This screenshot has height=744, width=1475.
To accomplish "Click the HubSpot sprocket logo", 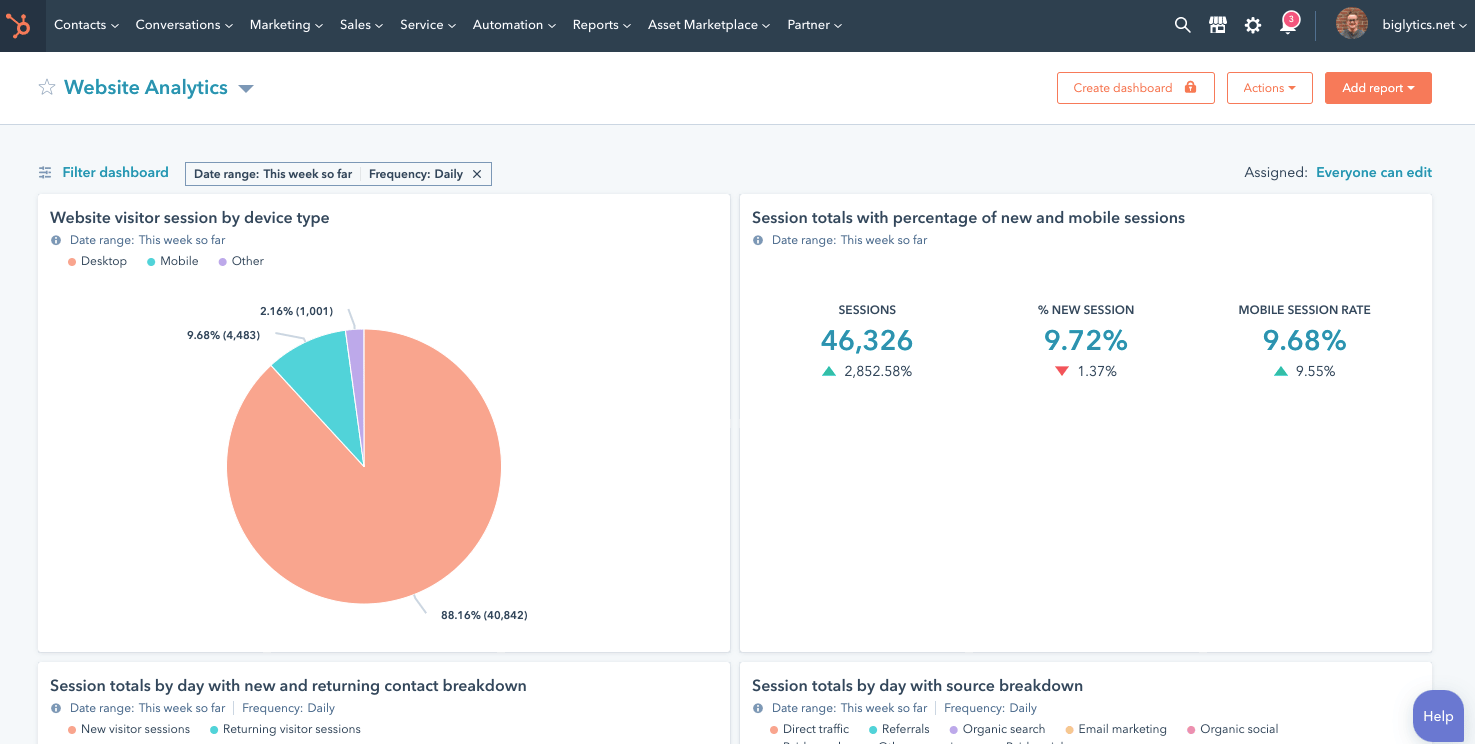I will click(19, 24).
